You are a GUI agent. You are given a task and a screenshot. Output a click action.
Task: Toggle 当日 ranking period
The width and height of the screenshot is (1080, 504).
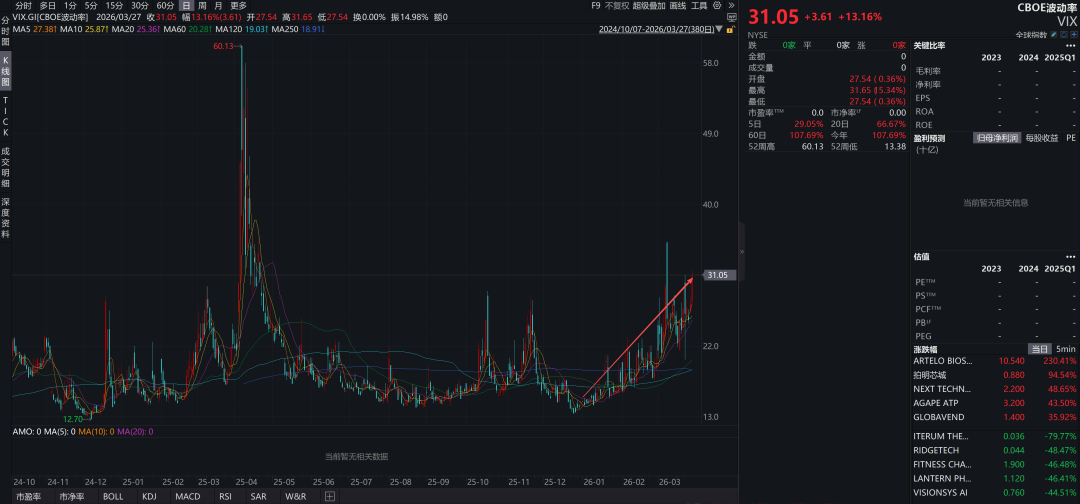(x=1039, y=349)
